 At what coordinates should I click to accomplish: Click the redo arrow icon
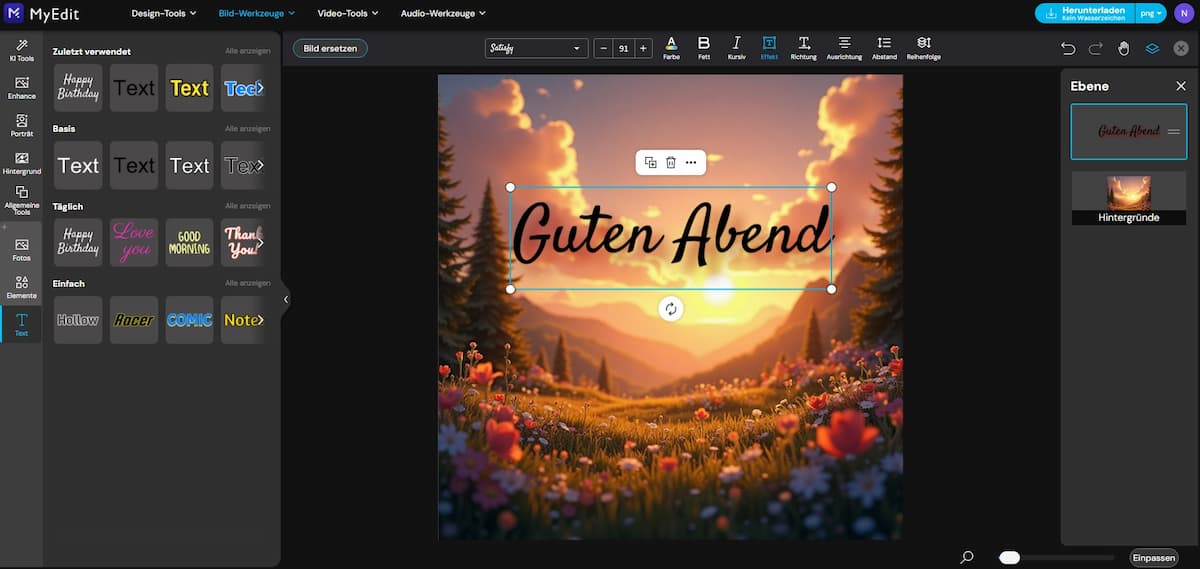pos(1096,48)
